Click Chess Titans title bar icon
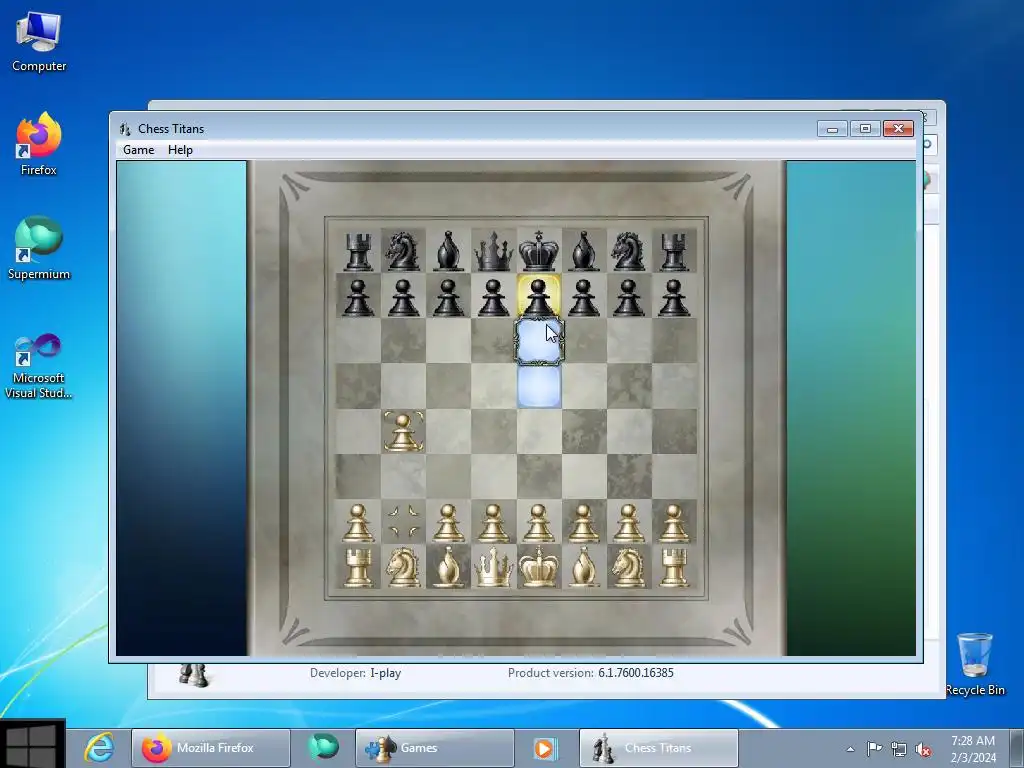This screenshot has width=1024, height=768. (x=125, y=129)
